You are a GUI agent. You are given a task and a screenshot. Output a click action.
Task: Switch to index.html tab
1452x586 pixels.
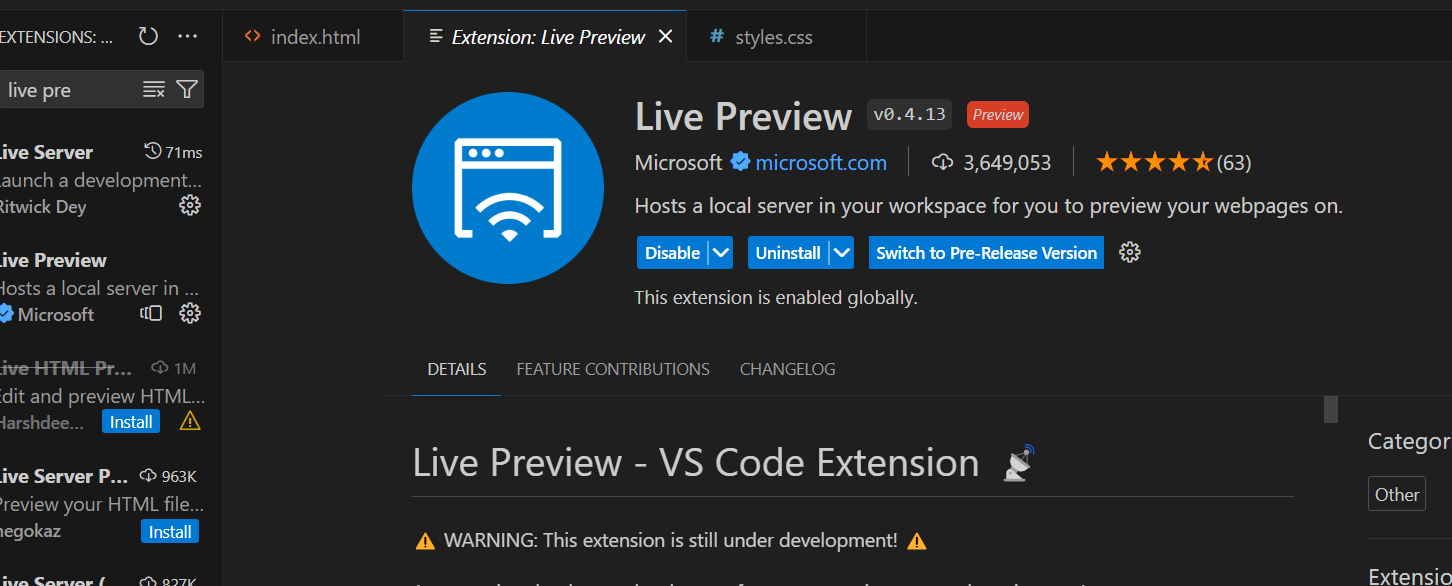[x=313, y=37]
